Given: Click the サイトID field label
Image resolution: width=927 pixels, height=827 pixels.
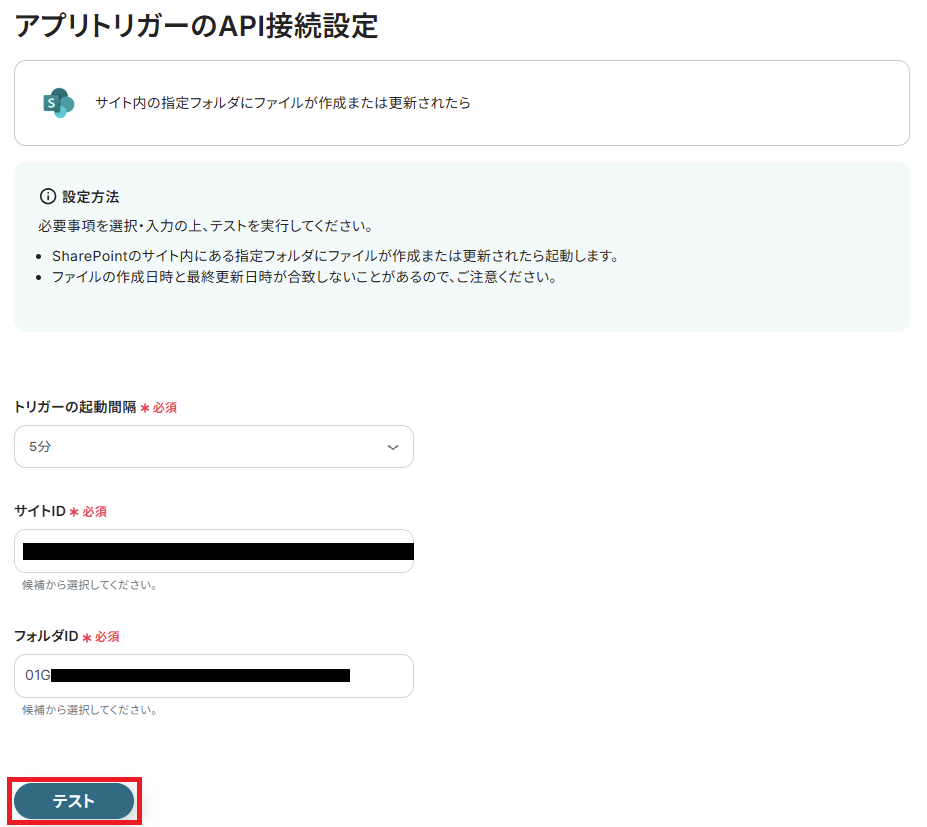Looking at the screenshot, I should click(x=40, y=511).
